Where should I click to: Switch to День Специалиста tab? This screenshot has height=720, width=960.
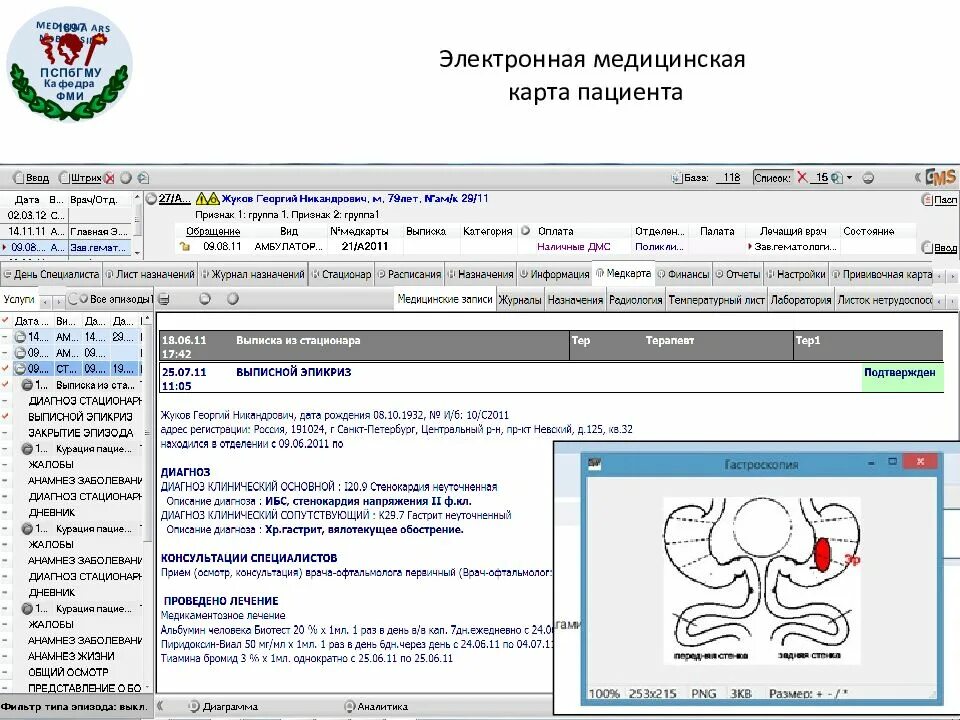point(51,274)
